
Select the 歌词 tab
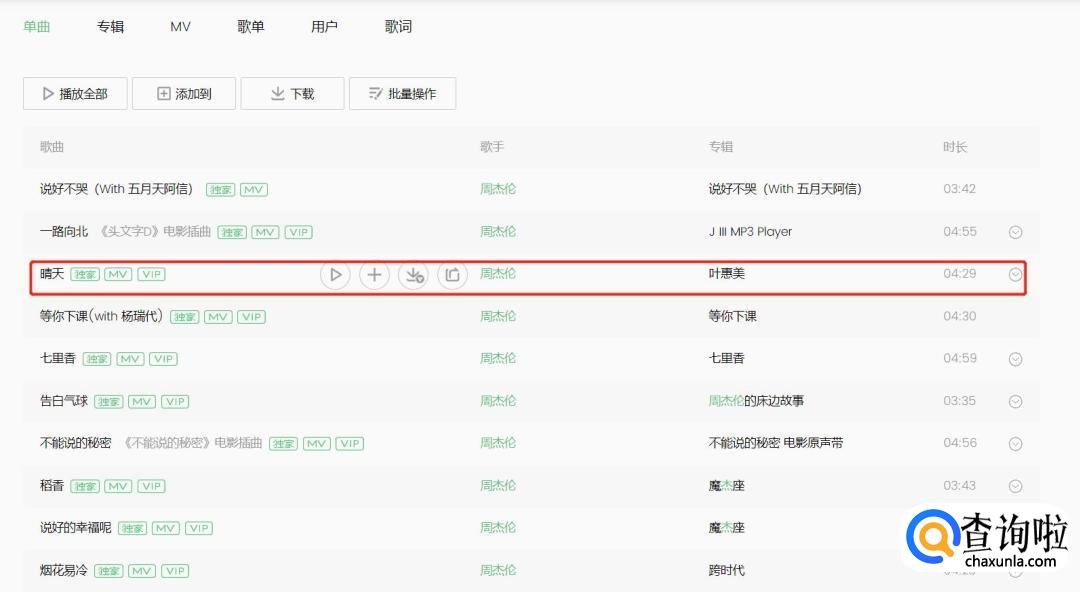tap(398, 26)
